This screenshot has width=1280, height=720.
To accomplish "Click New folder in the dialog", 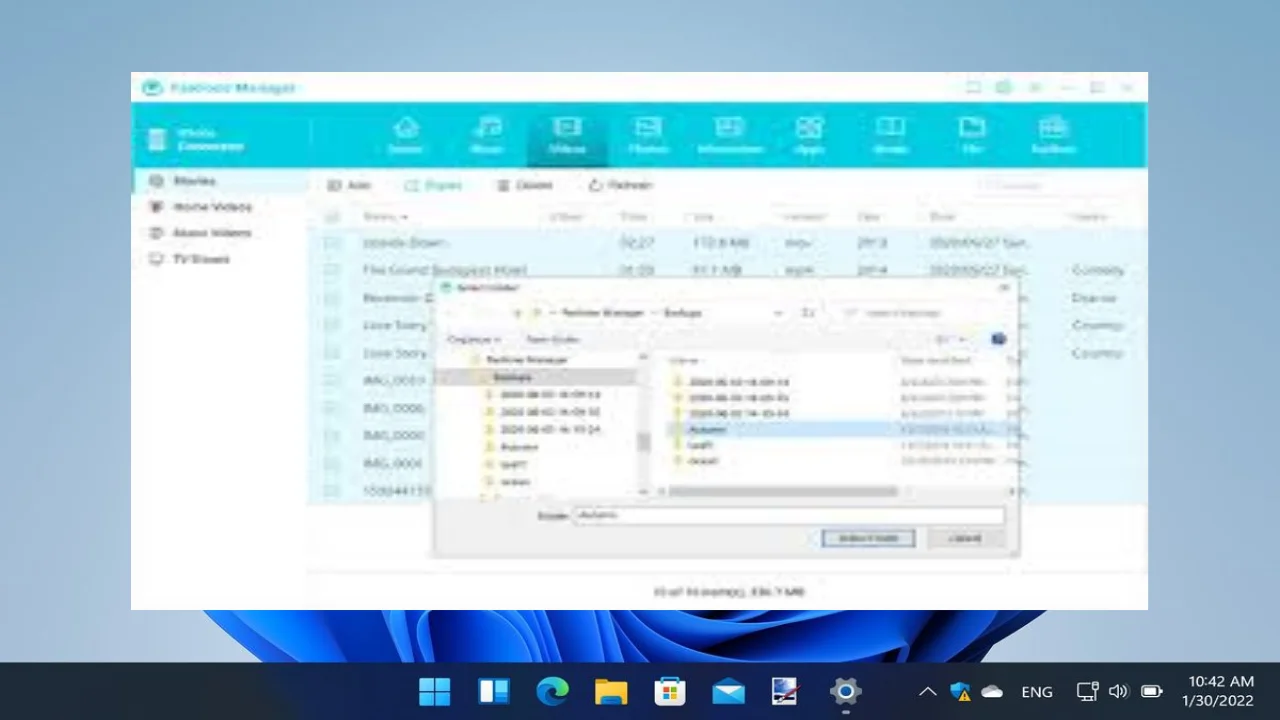I will (552, 340).
